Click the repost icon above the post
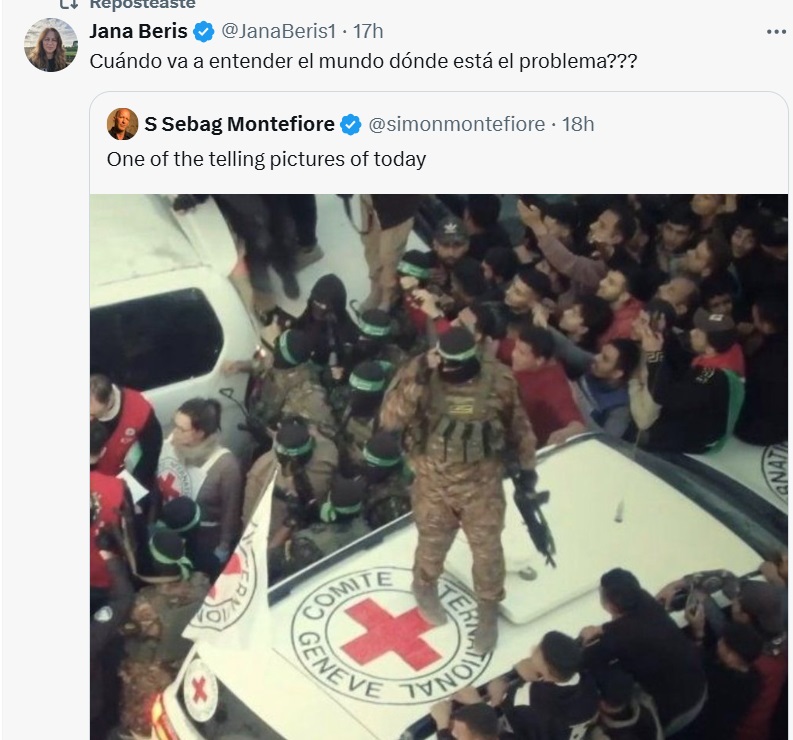The height and width of the screenshot is (740, 793). [x=68, y=4]
